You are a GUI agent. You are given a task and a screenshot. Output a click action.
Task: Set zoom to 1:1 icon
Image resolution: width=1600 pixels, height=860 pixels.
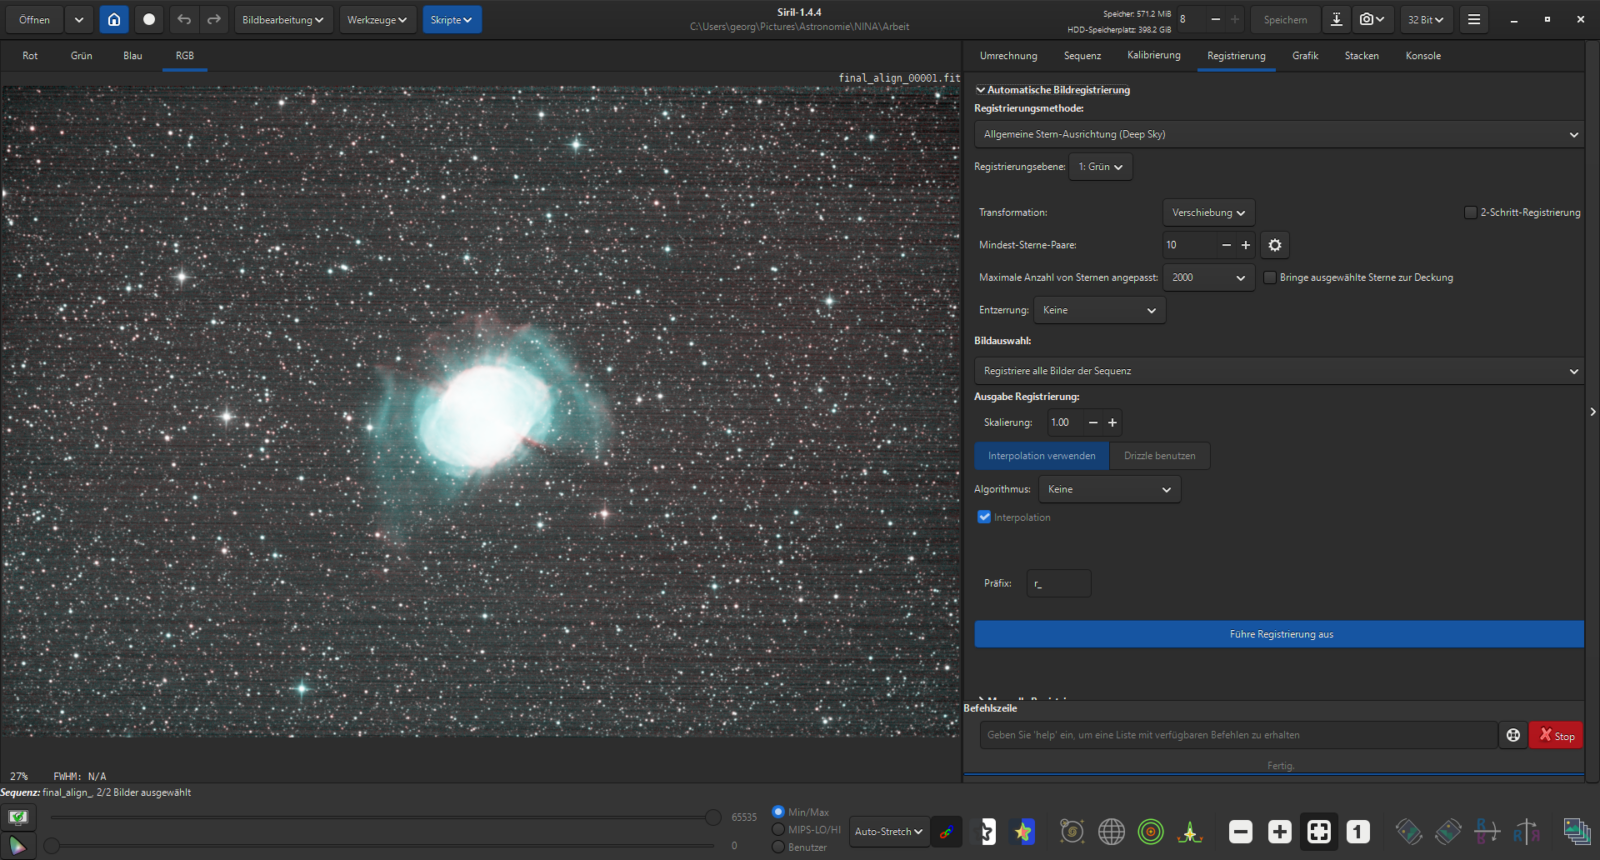pyautogui.click(x=1358, y=832)
